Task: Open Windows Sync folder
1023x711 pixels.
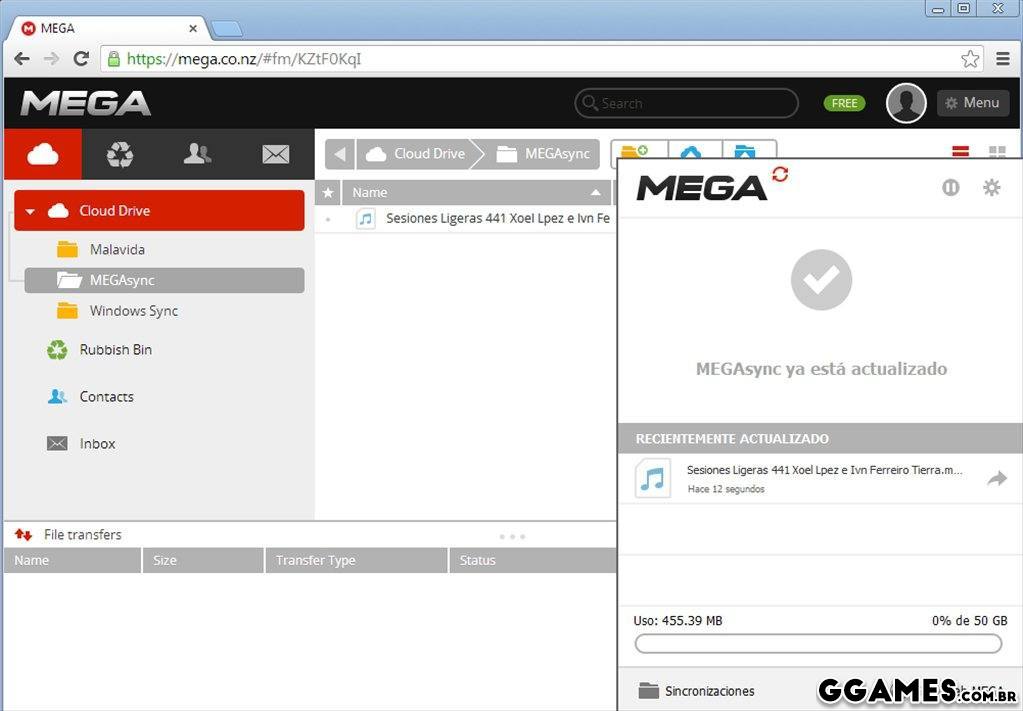Action: click(133, 311)
